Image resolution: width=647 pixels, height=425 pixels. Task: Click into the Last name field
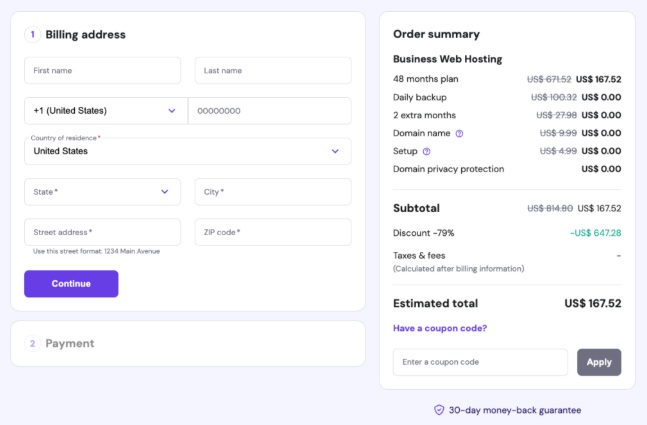(272, 71)
